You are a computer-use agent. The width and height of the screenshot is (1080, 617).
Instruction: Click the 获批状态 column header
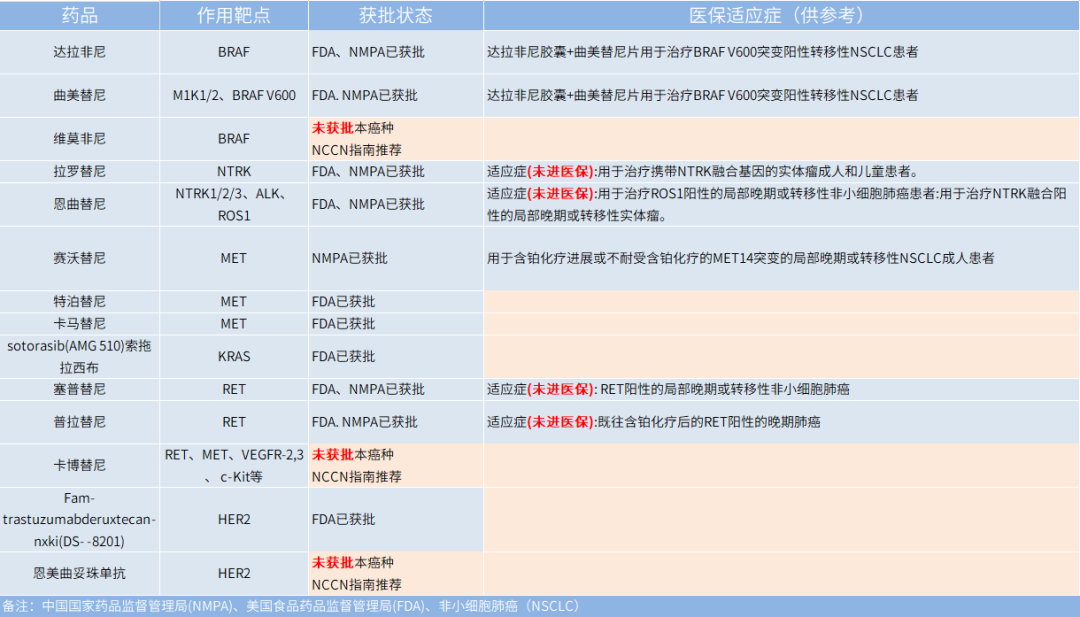click(395, 15)
